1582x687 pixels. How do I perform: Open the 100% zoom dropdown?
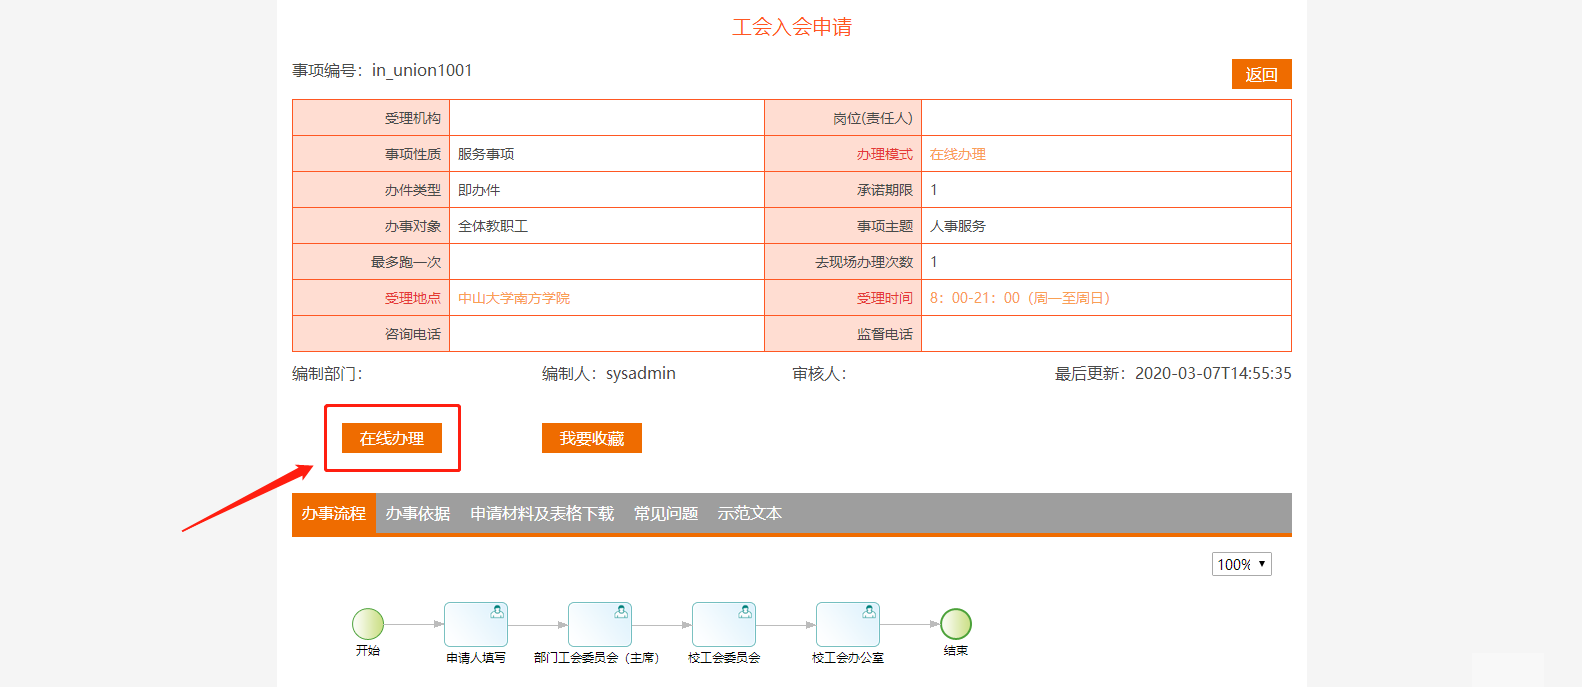coord(1241,564)
